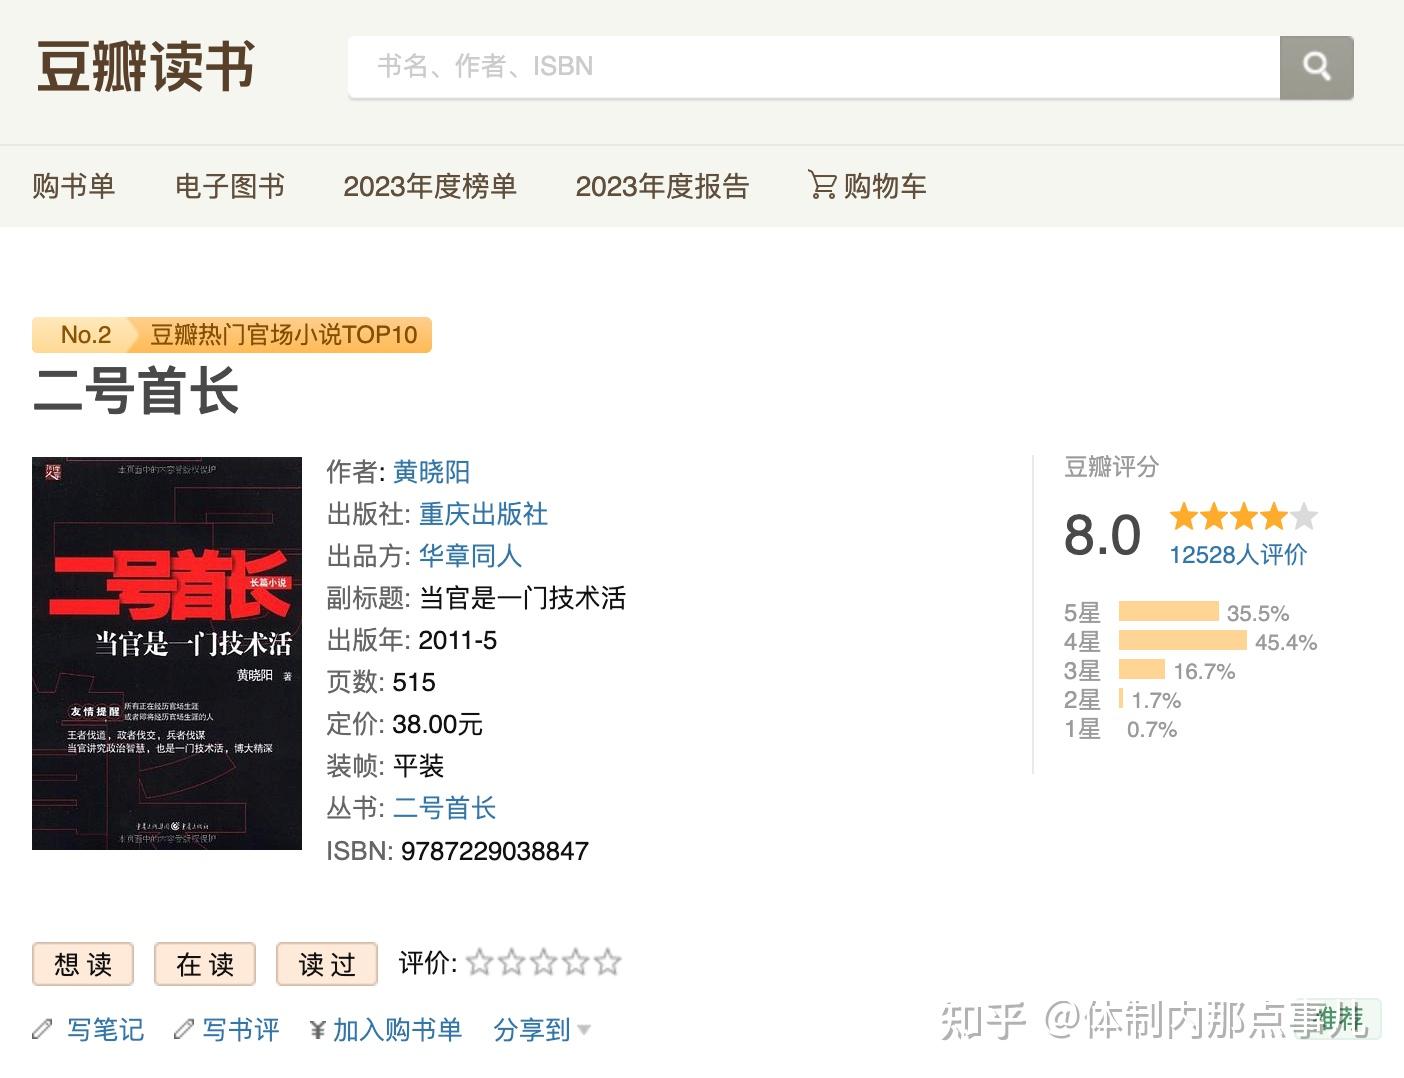Click the 4星 rating bar
Image resolution: width=1404 pixels, height=1078 pixels.
click(1182, 641)
